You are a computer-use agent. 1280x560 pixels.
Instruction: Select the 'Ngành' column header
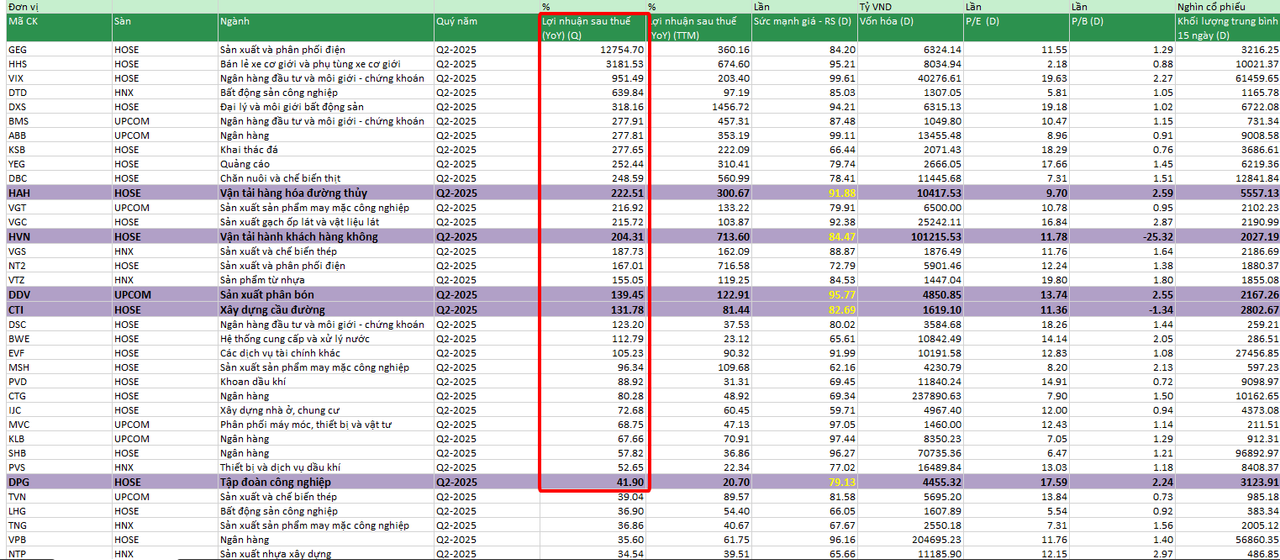(235, 21)
